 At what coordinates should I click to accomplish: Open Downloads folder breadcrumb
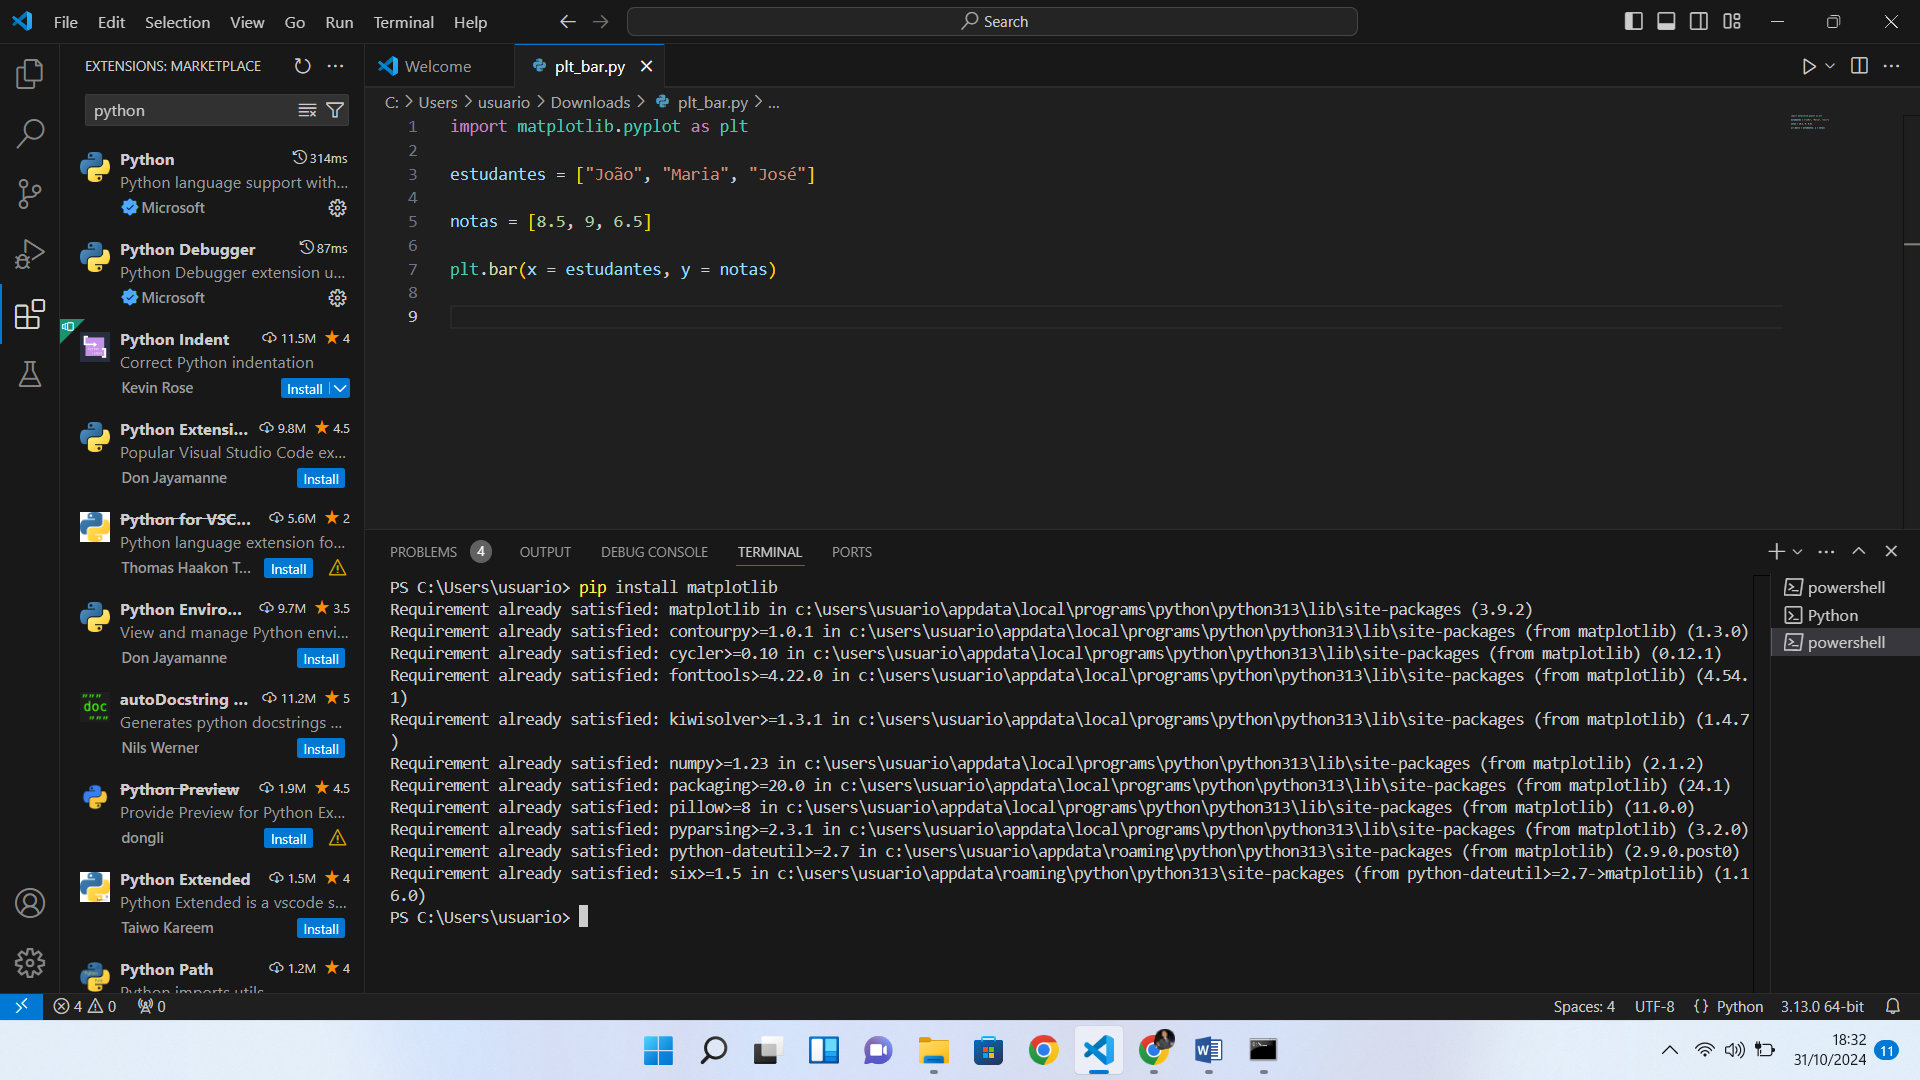(590, 102)
